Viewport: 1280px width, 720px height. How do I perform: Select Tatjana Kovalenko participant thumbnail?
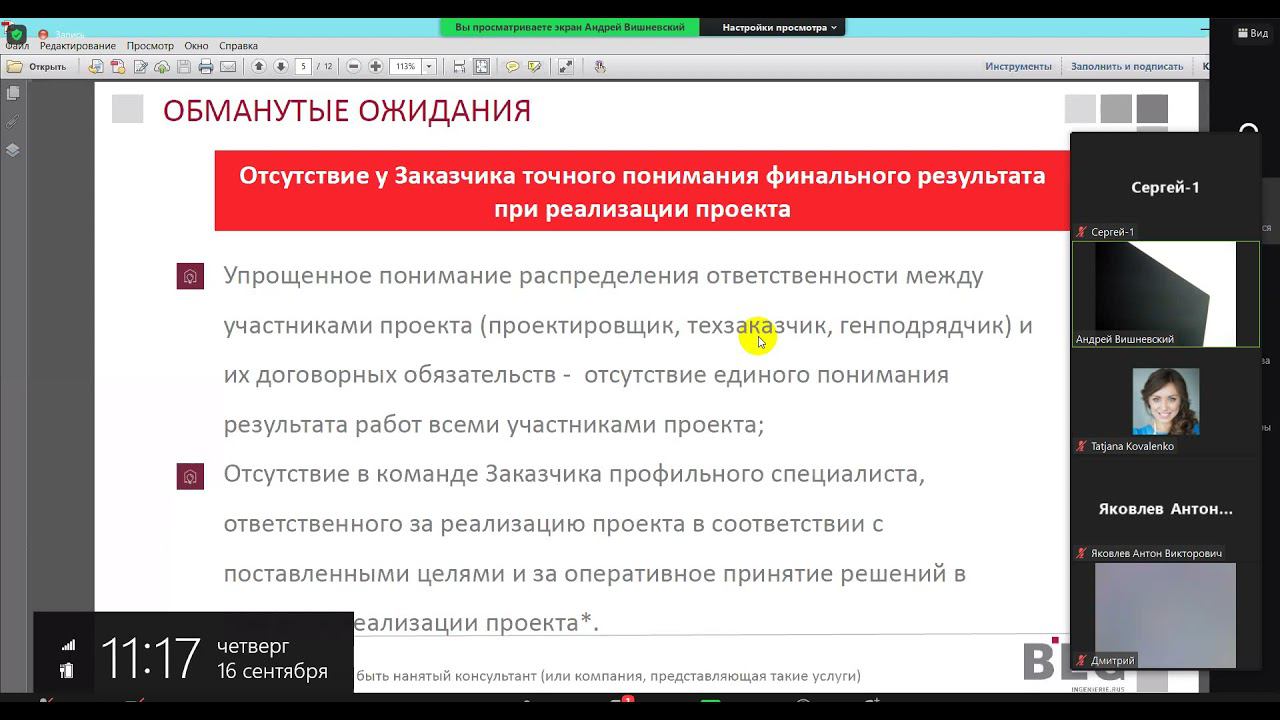(x=1165, y=401)
